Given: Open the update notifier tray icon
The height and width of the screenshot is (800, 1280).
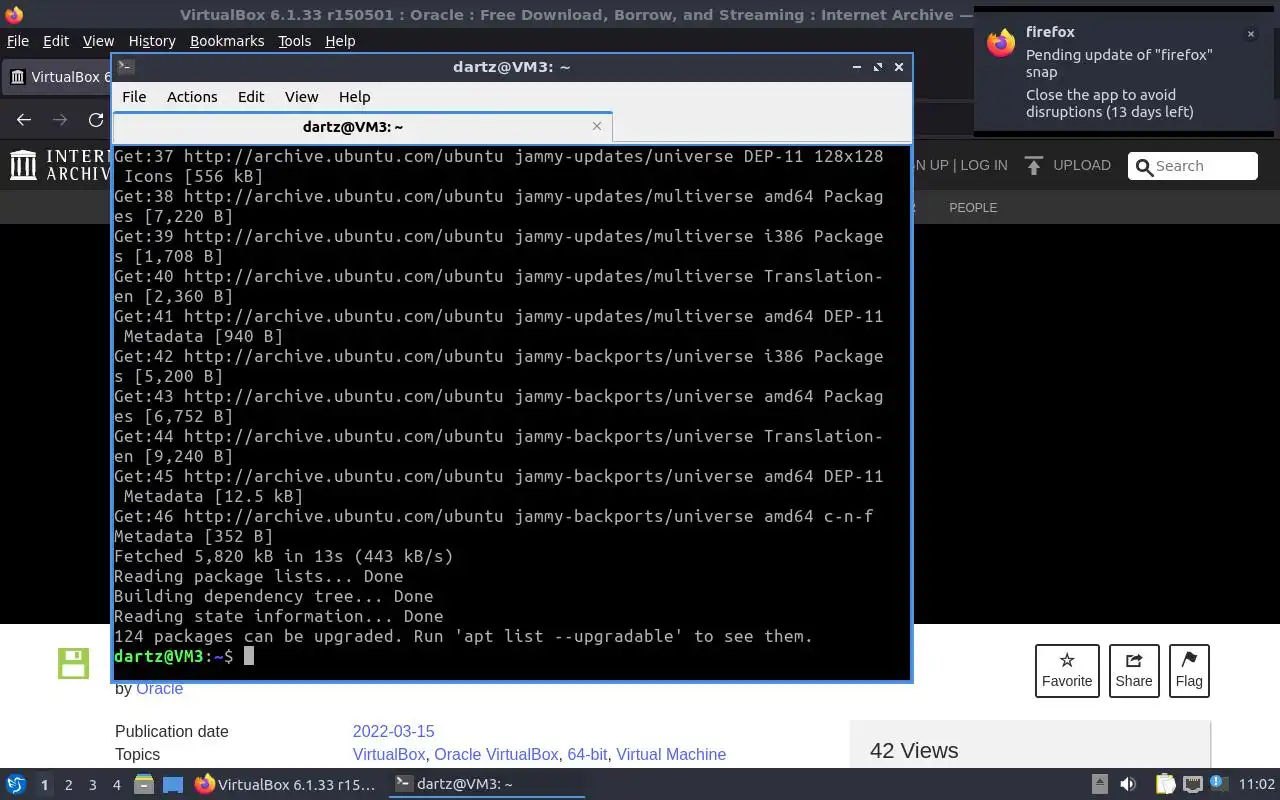Looking at the screenshot, I should 1220,785.
